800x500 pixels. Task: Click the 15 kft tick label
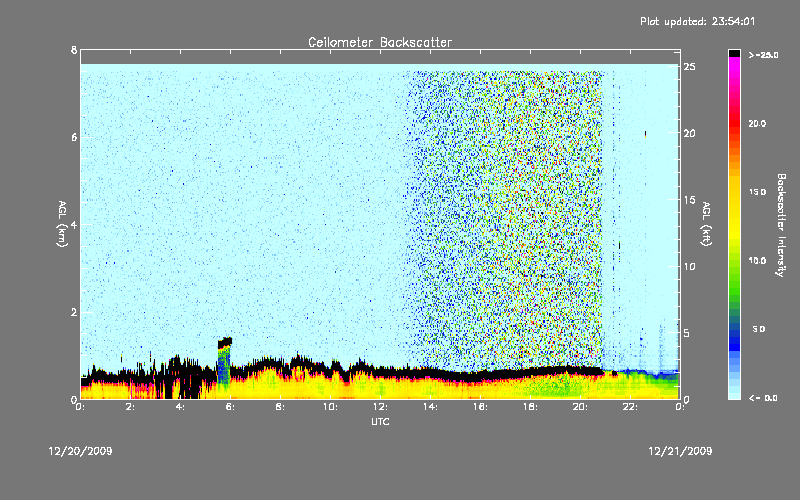click(x=689, y=200)
